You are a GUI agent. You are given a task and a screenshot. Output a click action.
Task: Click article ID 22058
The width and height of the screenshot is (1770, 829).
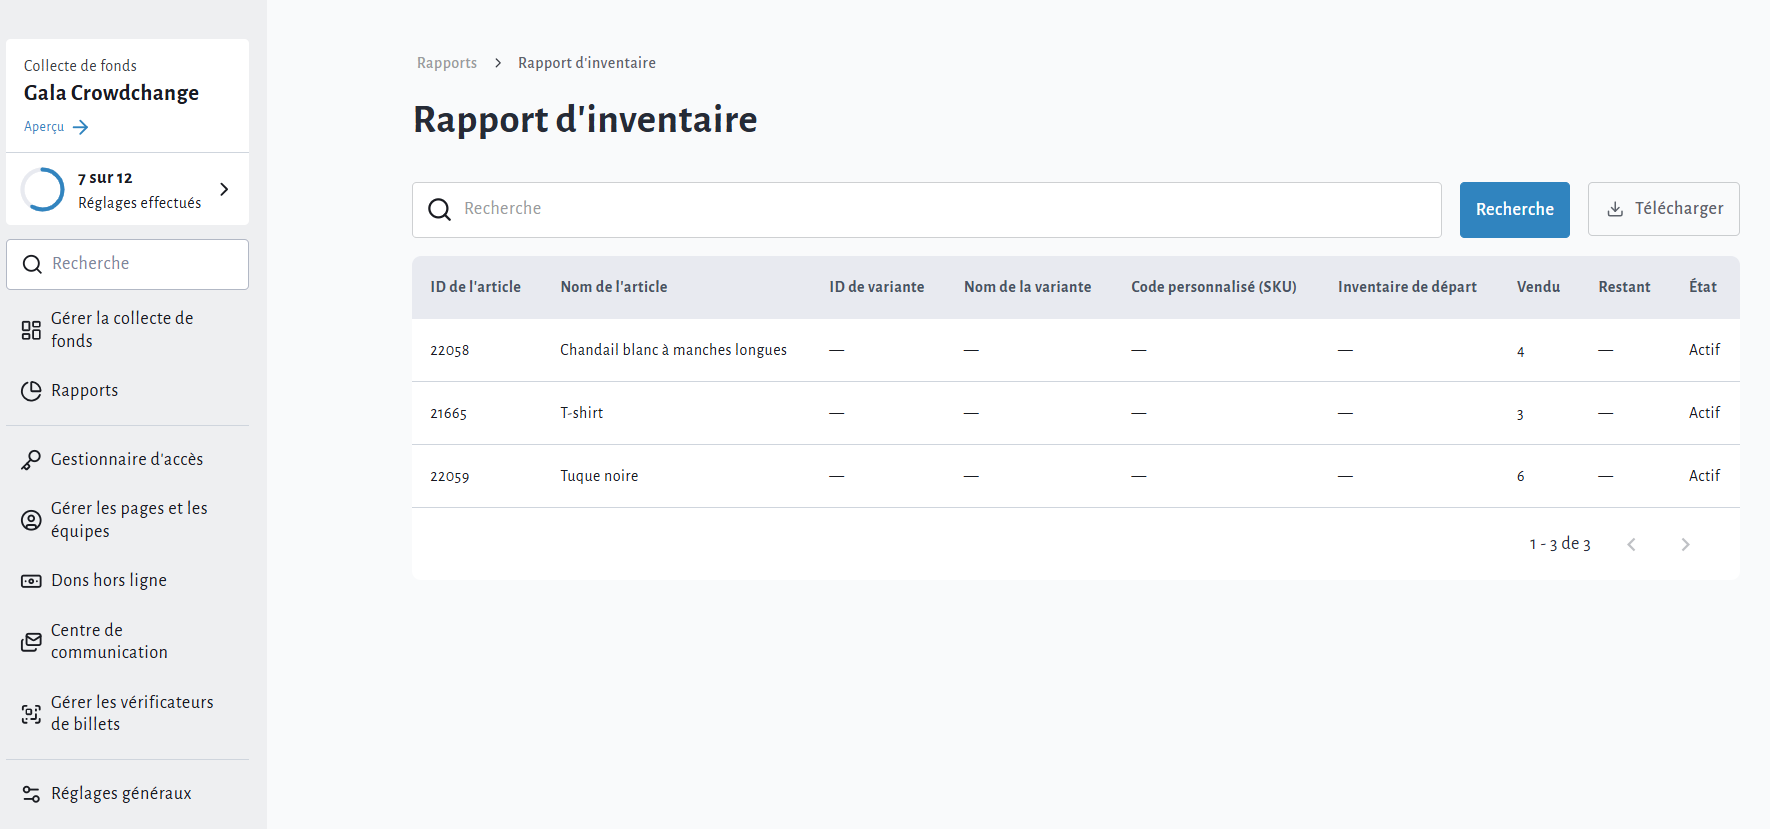pos(450,351)
